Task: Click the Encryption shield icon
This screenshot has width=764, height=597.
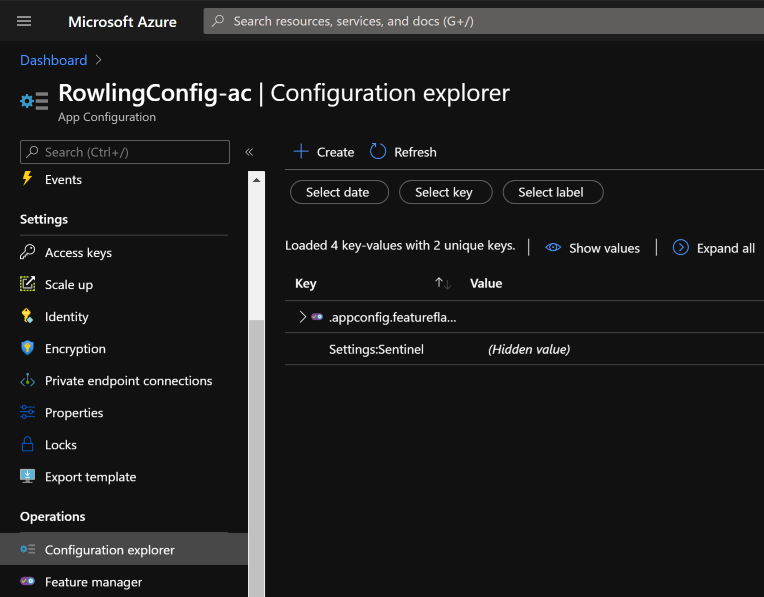Action: (x=27, y=348)
